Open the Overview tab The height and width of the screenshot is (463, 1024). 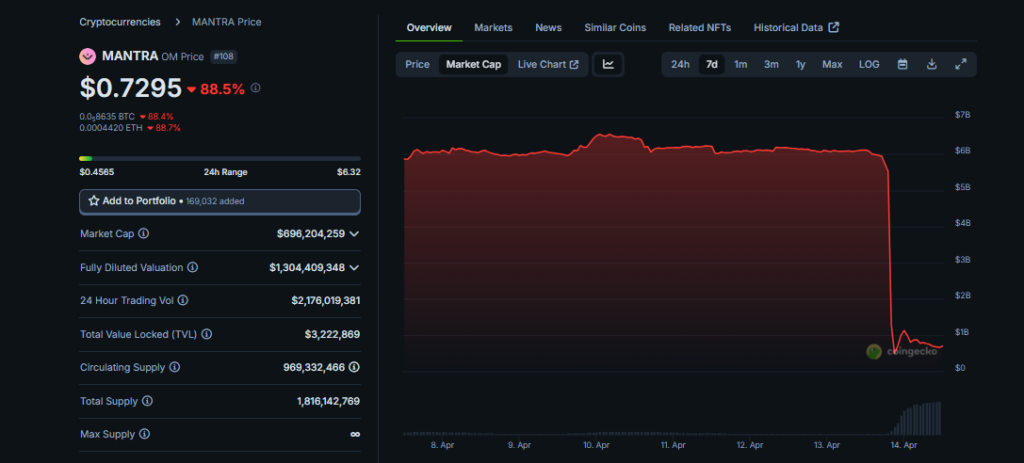429,27
